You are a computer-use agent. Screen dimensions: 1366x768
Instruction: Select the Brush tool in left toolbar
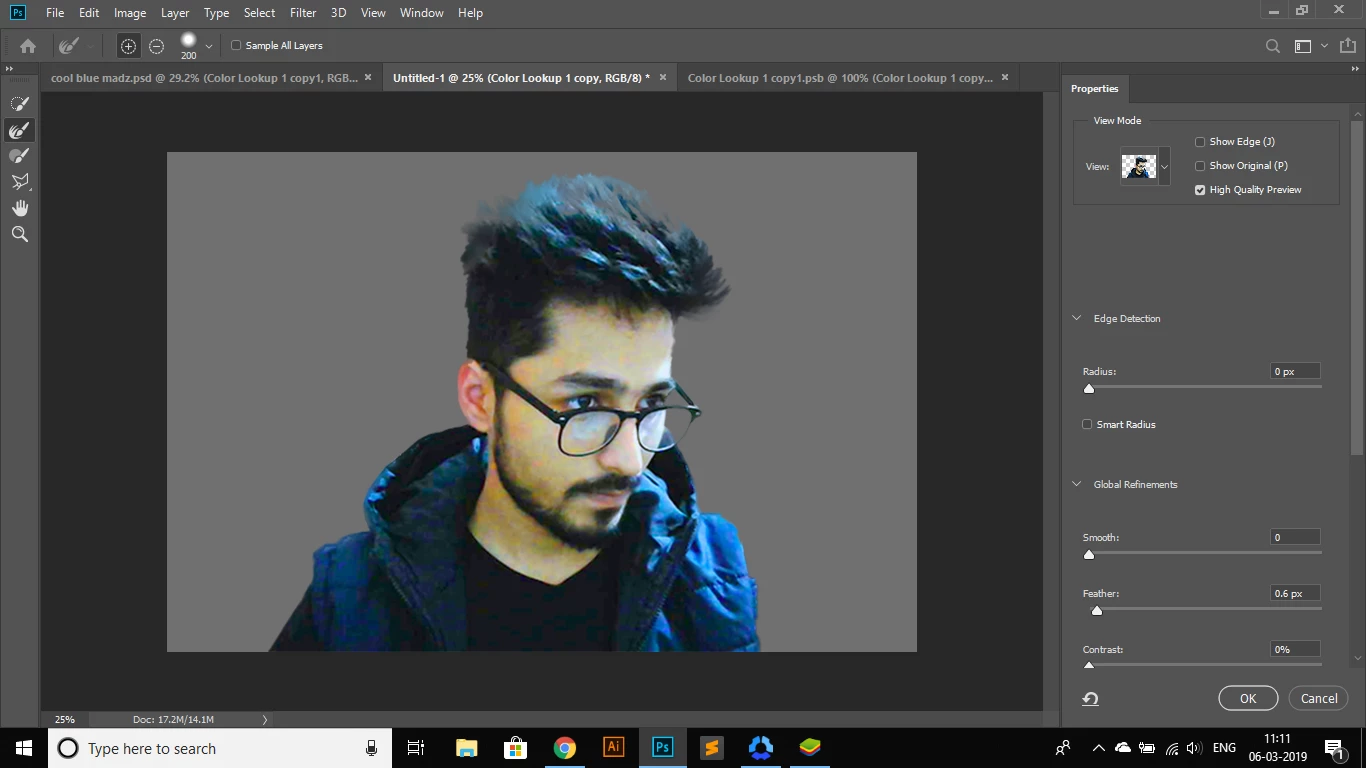[20, 156]
